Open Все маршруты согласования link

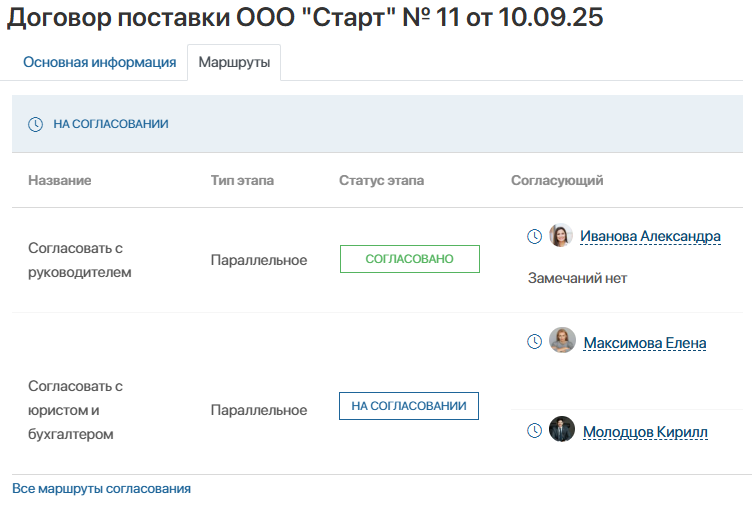tap(101, 488)
